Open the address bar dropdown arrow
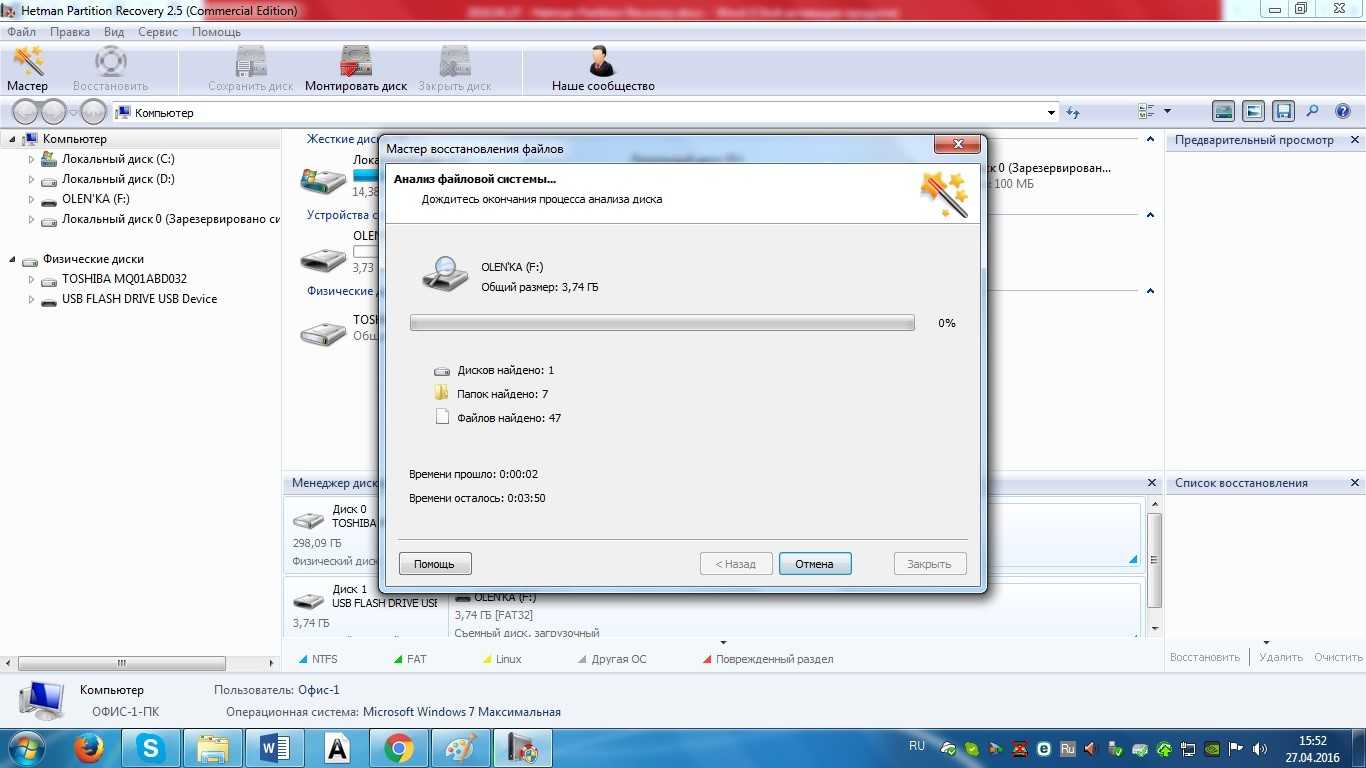 pos(1051,113)
